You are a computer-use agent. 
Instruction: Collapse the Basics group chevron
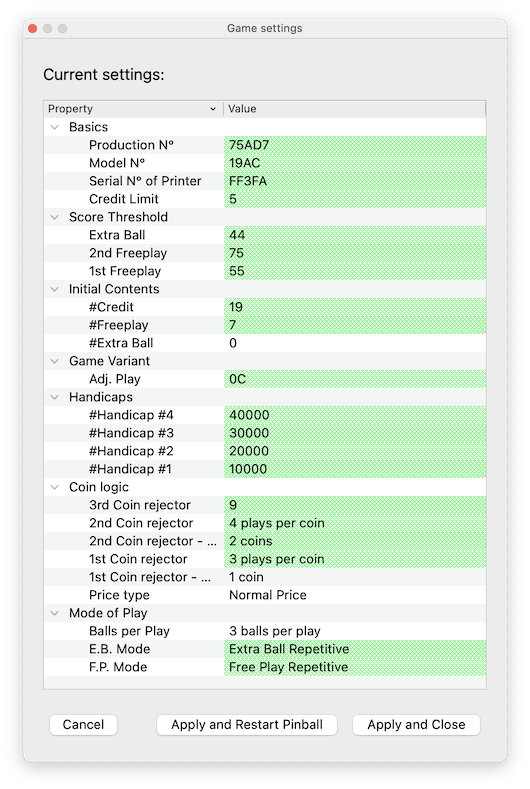click(x=55, y=127)
